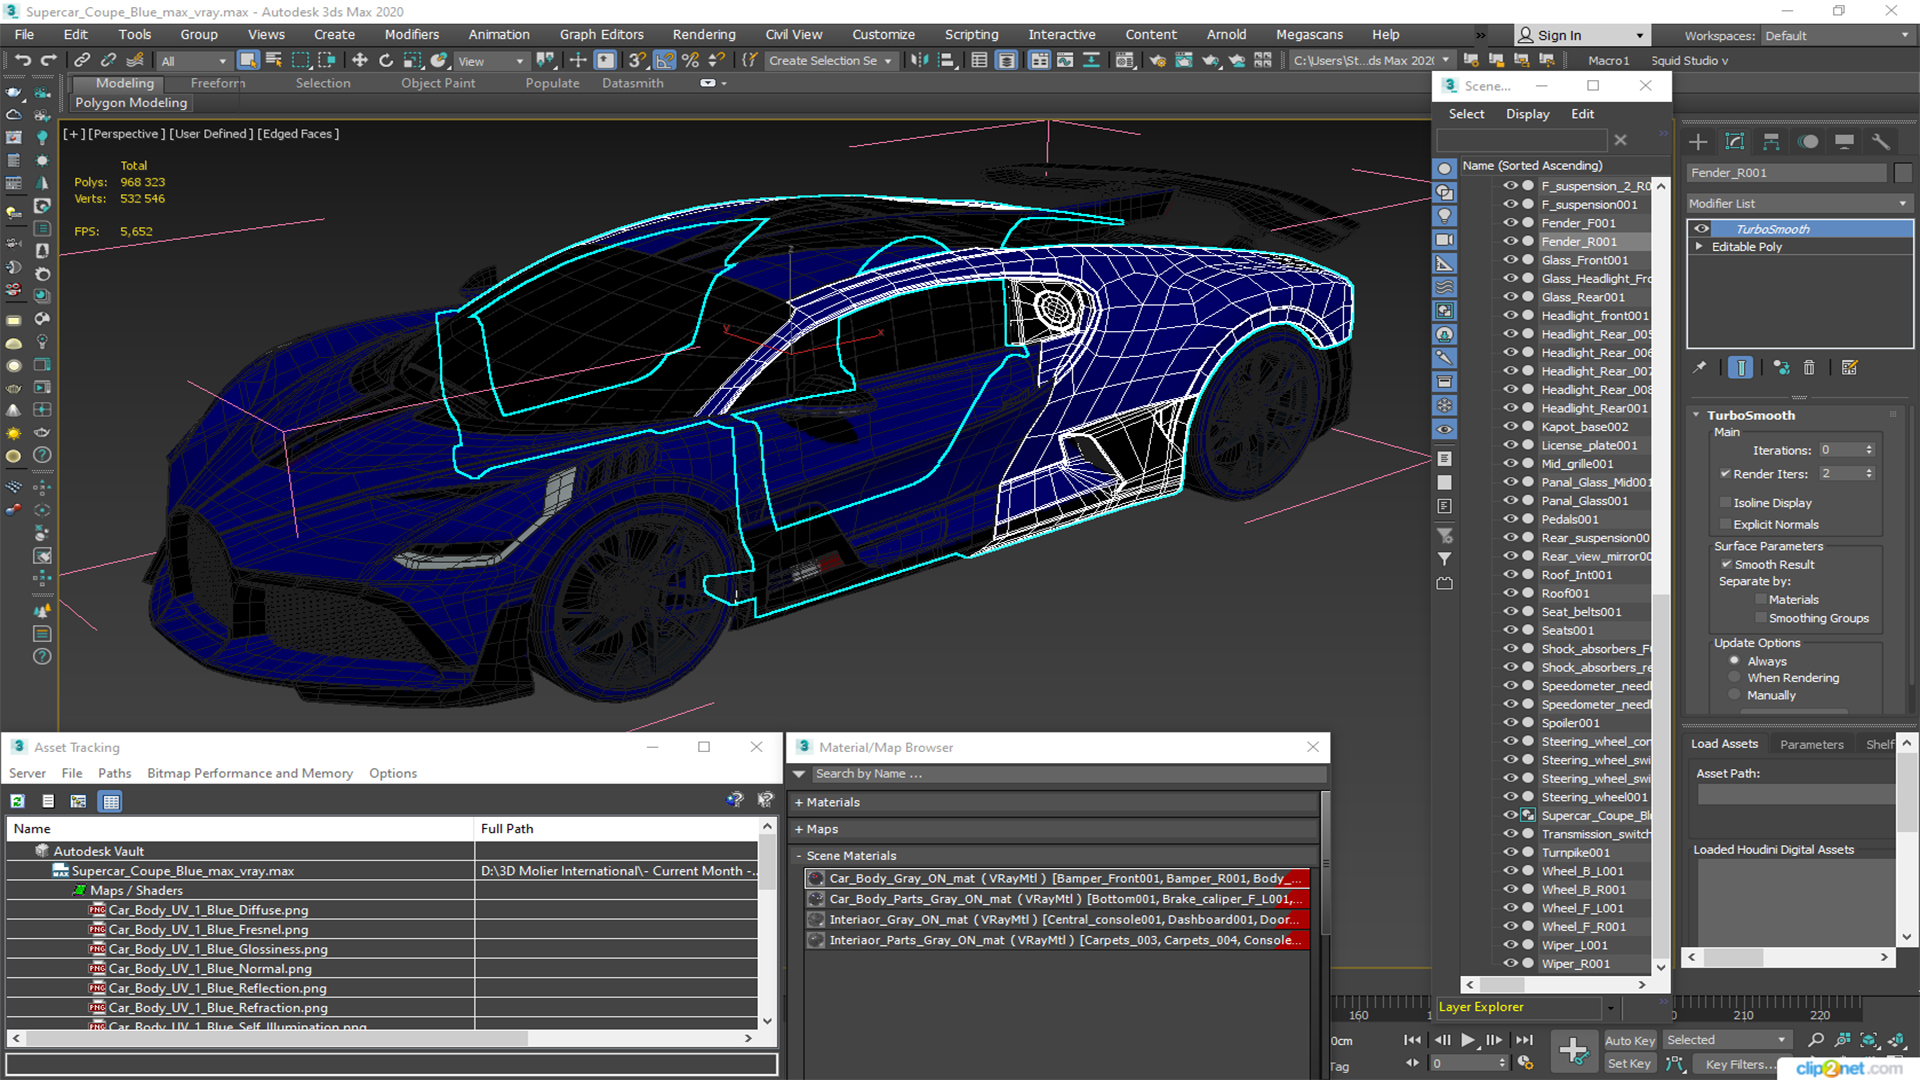This screenshot has height=1080, width=1920.
Task: Open the Rendered Frame Window icon
Action: (1184, 60)
